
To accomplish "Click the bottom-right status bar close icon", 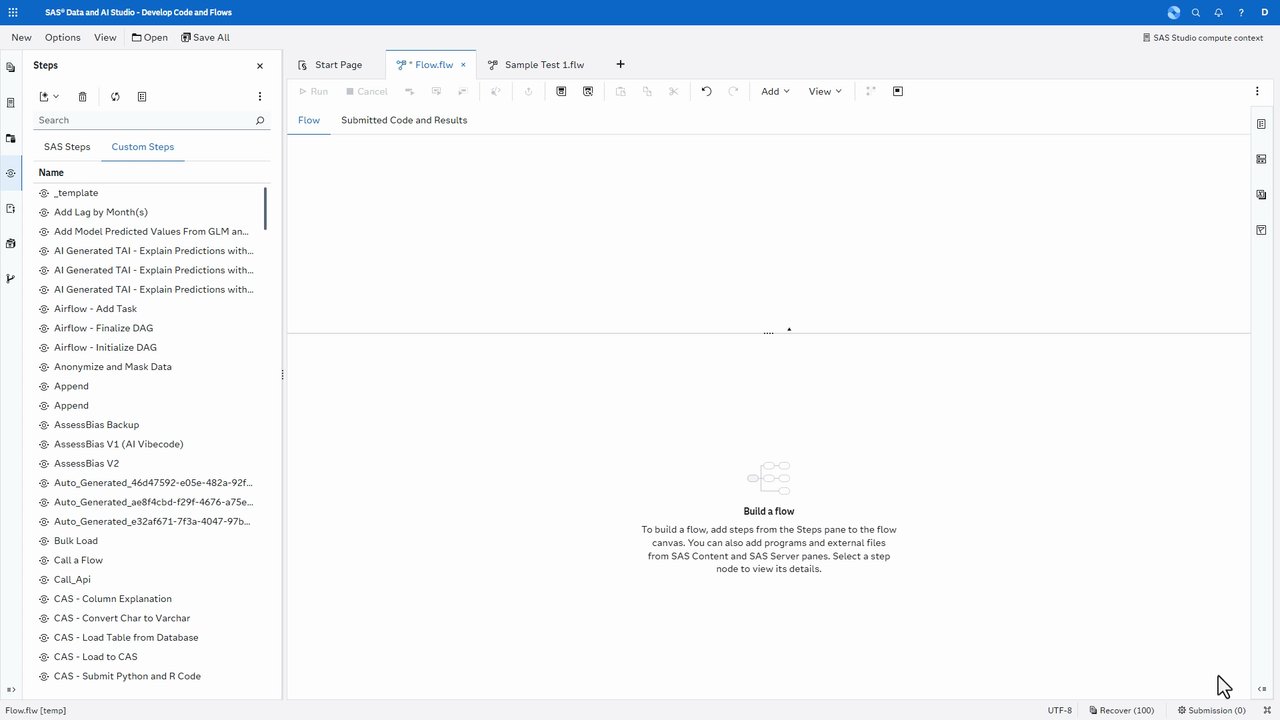I will (1267, 710).
